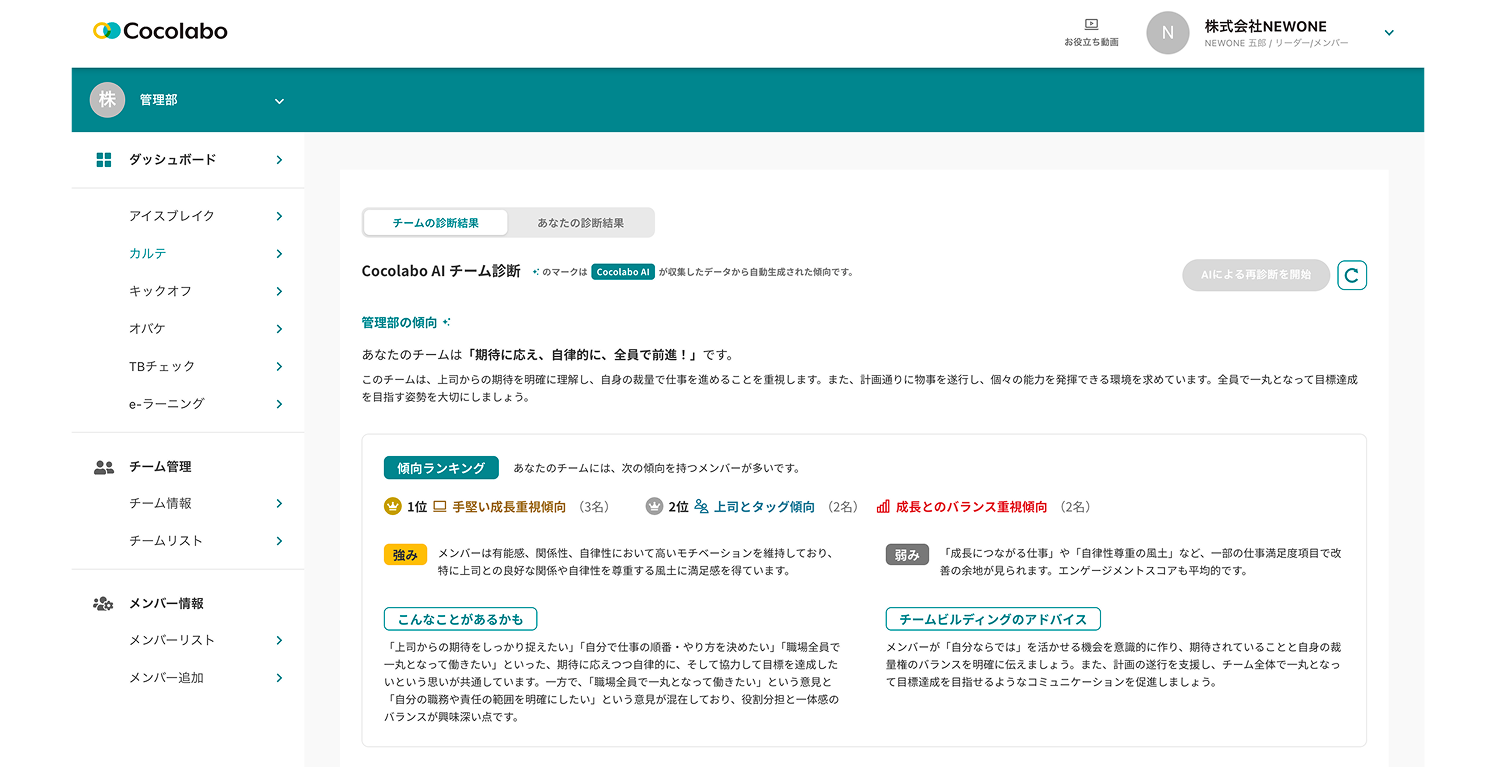Image resolution: width=1496 pixels, height=767 pixels.
Task: Click the sparkle icon beside 管理部の傾向
Action: click(447, 322)
